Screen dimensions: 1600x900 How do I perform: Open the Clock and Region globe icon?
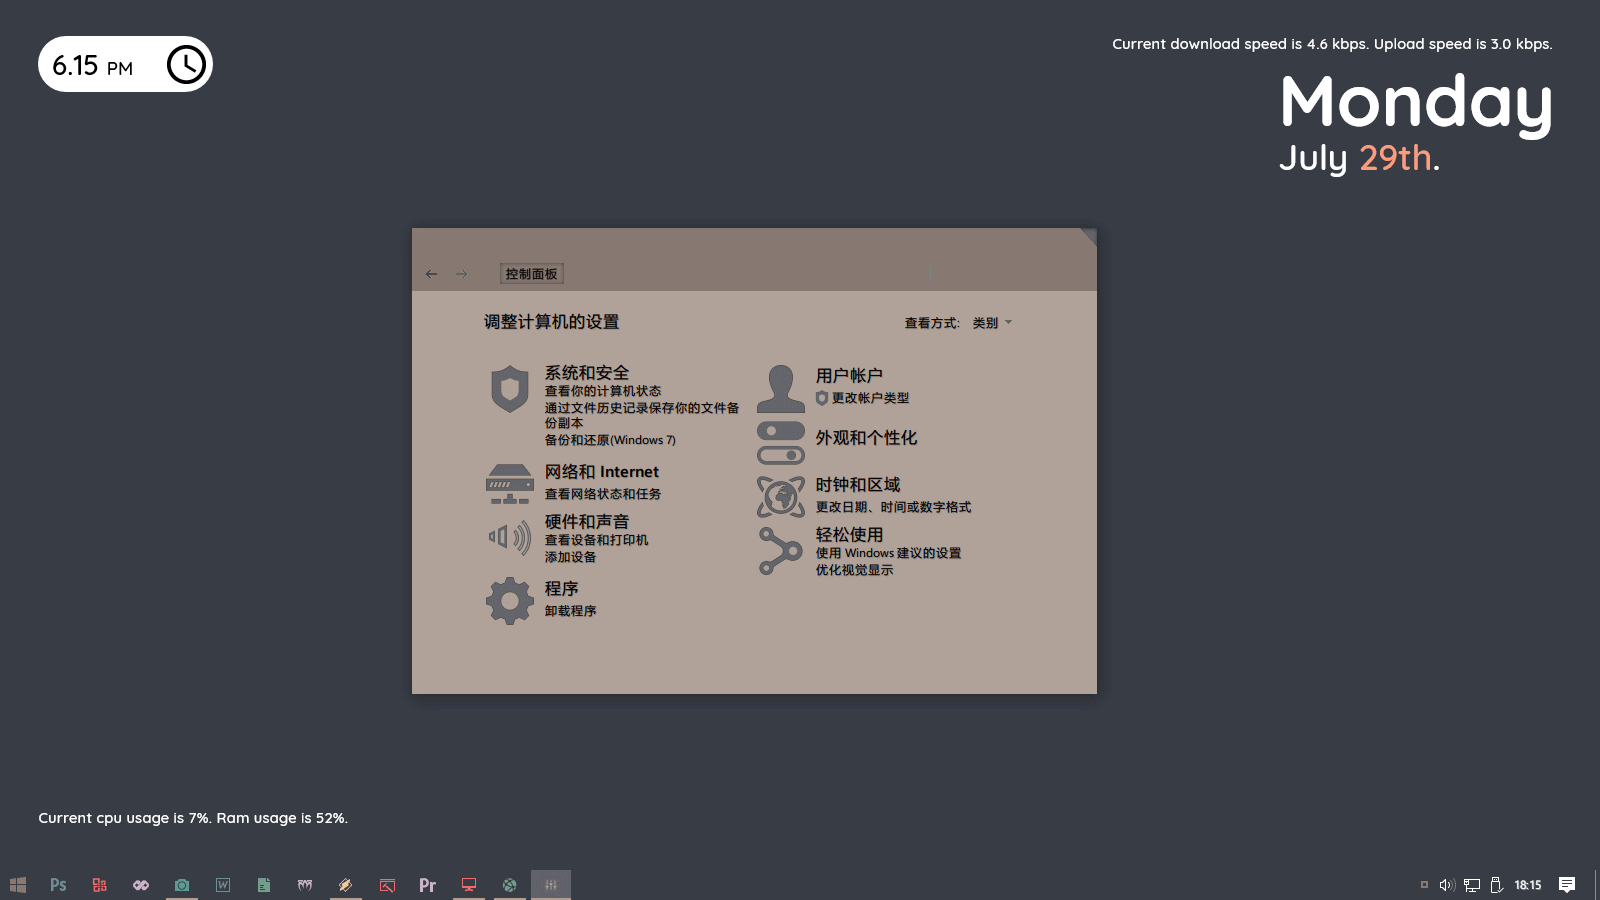[780, 496]
